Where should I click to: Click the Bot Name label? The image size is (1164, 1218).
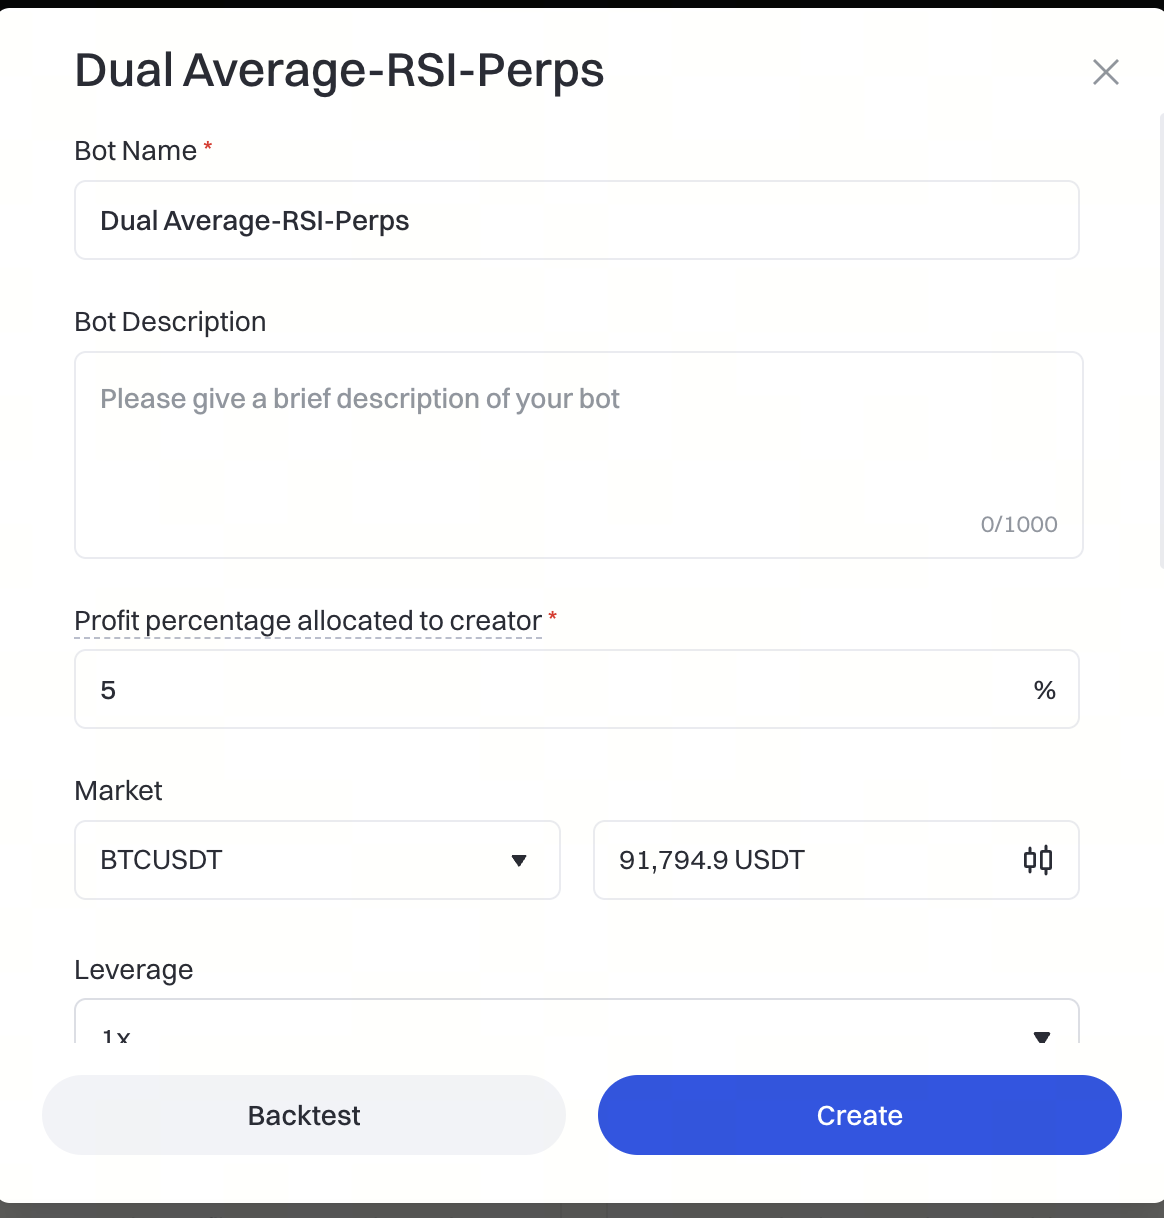pyautogui.click(x=135, y=151)
